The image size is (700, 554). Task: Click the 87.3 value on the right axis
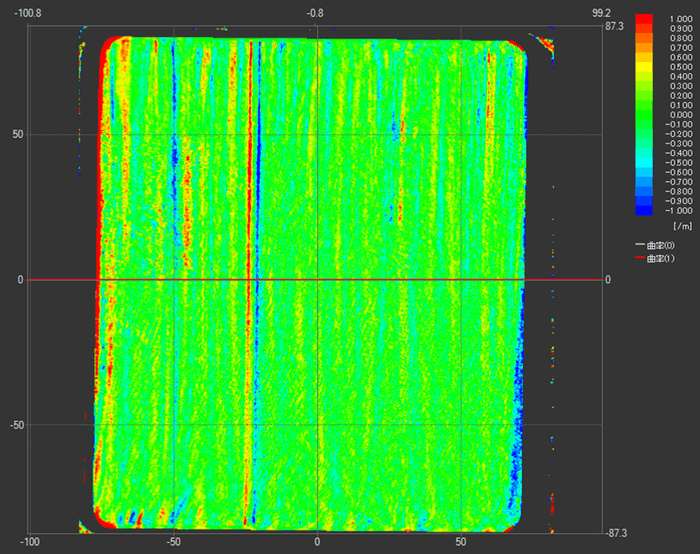615,26
